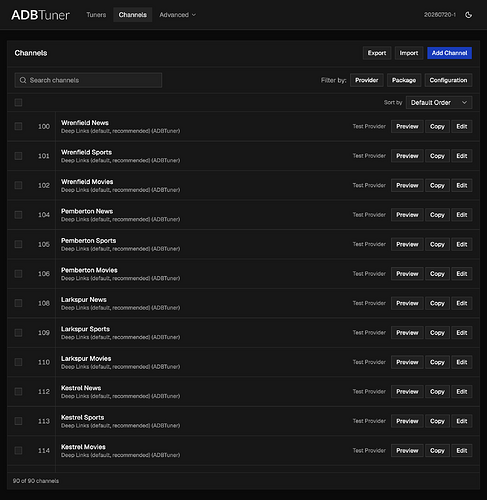487x500 pixels.
Task: Filter channels by Provider
Action: [x=367, y=80]
